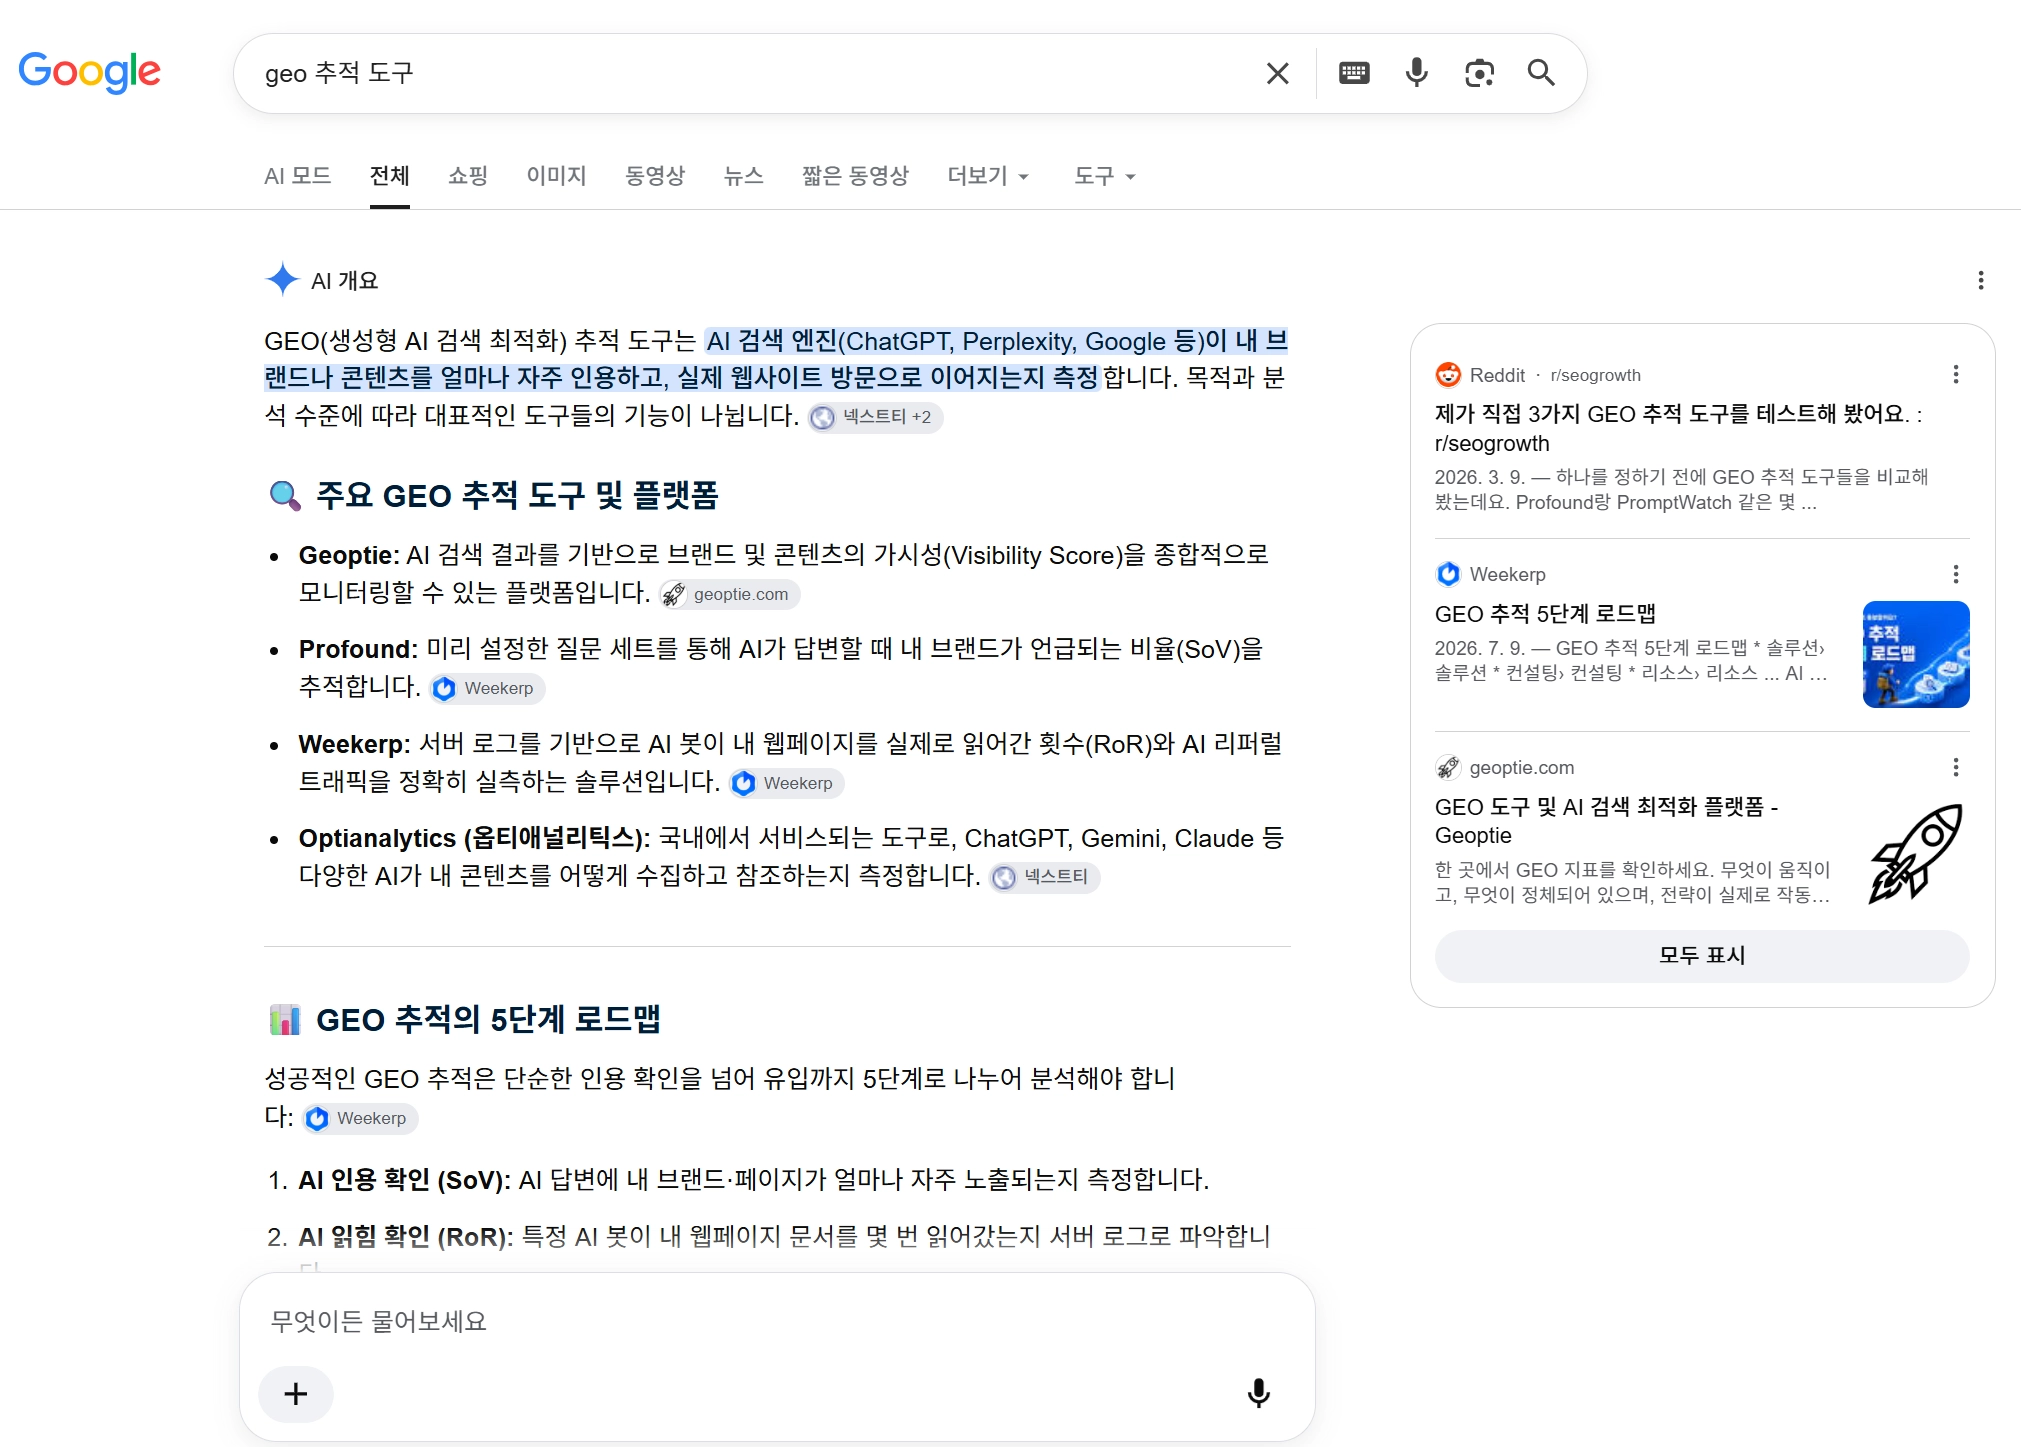Screen dimensions: 2021x1447
Task: Open the 동영상 tab
Action: [x=655, y=176]
